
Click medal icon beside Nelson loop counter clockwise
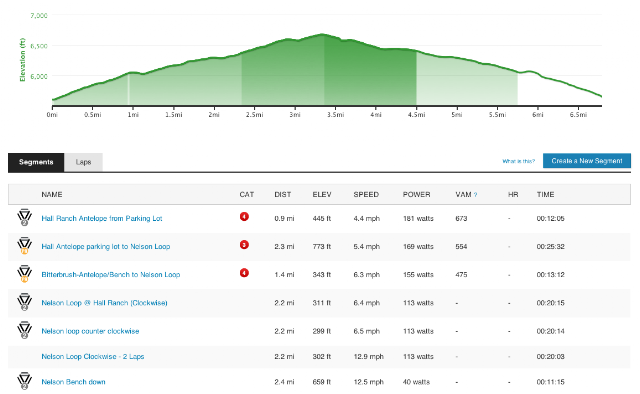coord(24,330)
